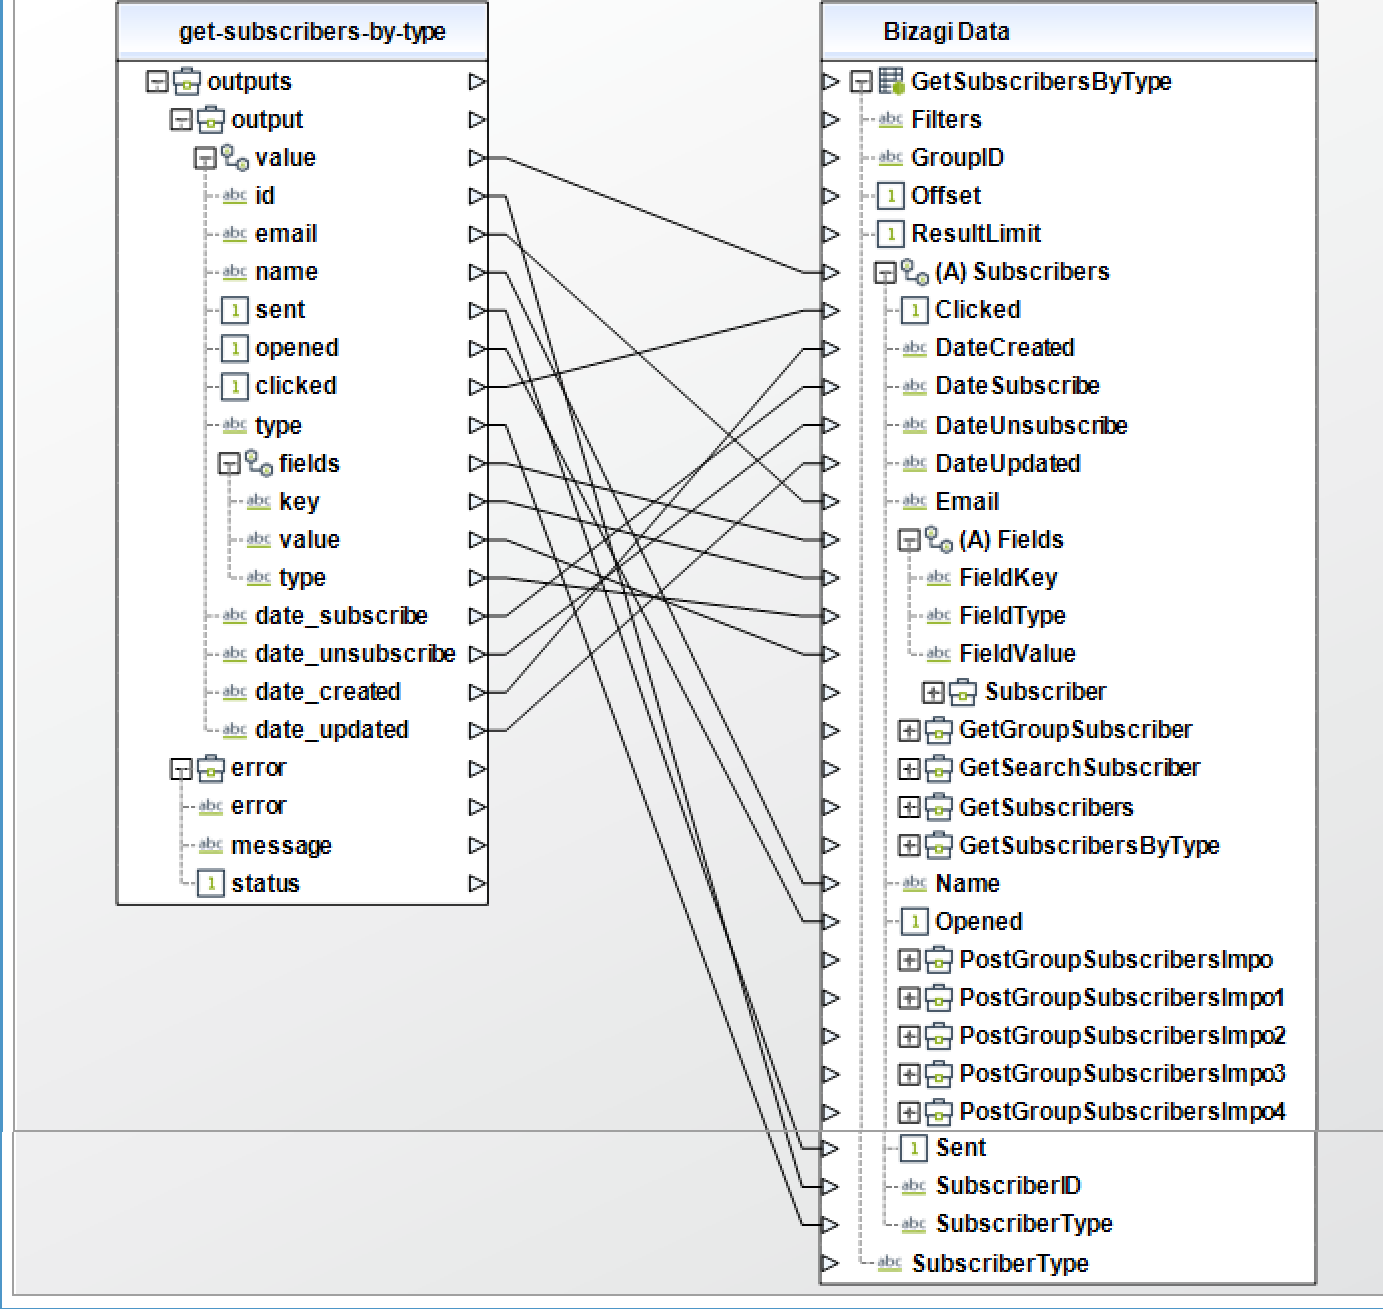The image size is (1383, 1309).
Task: Select the DateUpdated attribute
Action: pyautogui.click(x=1008, y=464)
